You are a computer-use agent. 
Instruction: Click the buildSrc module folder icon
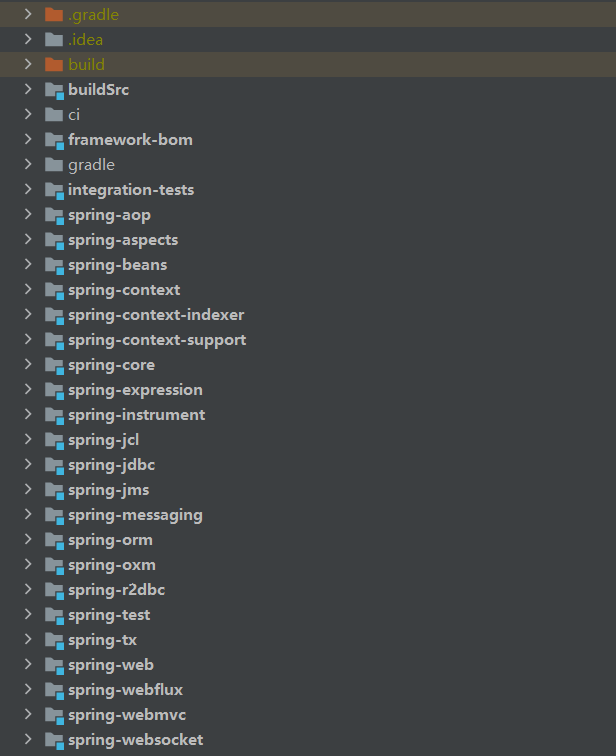54,90
